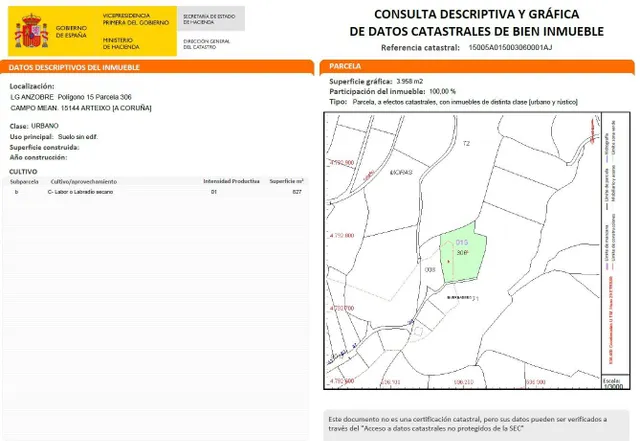This screenshot has height=441, width=640.
Task: Click the Intensidad Productiva column header
Action: [x=231, y=181]
